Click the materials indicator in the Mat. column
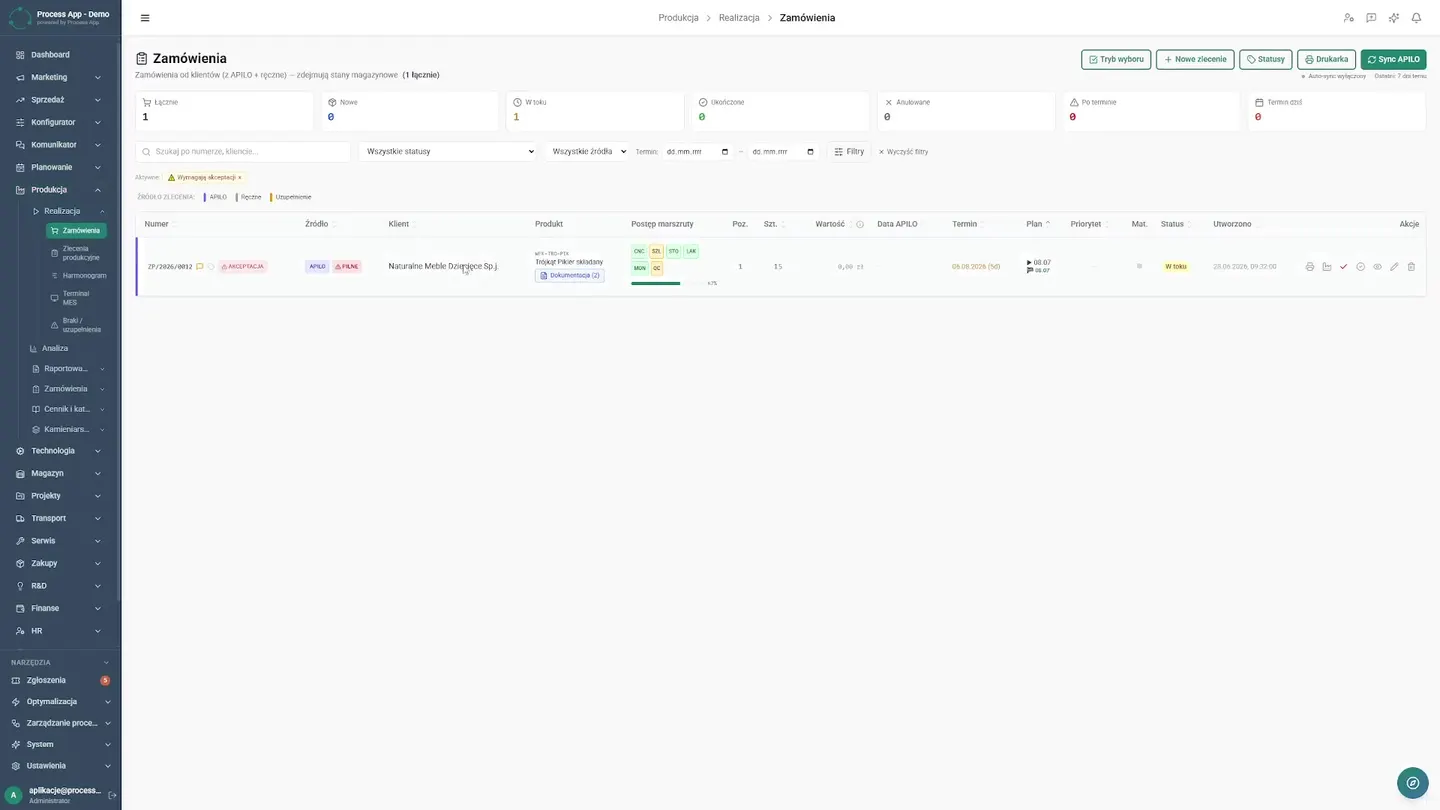 (x=1139, y=266)
